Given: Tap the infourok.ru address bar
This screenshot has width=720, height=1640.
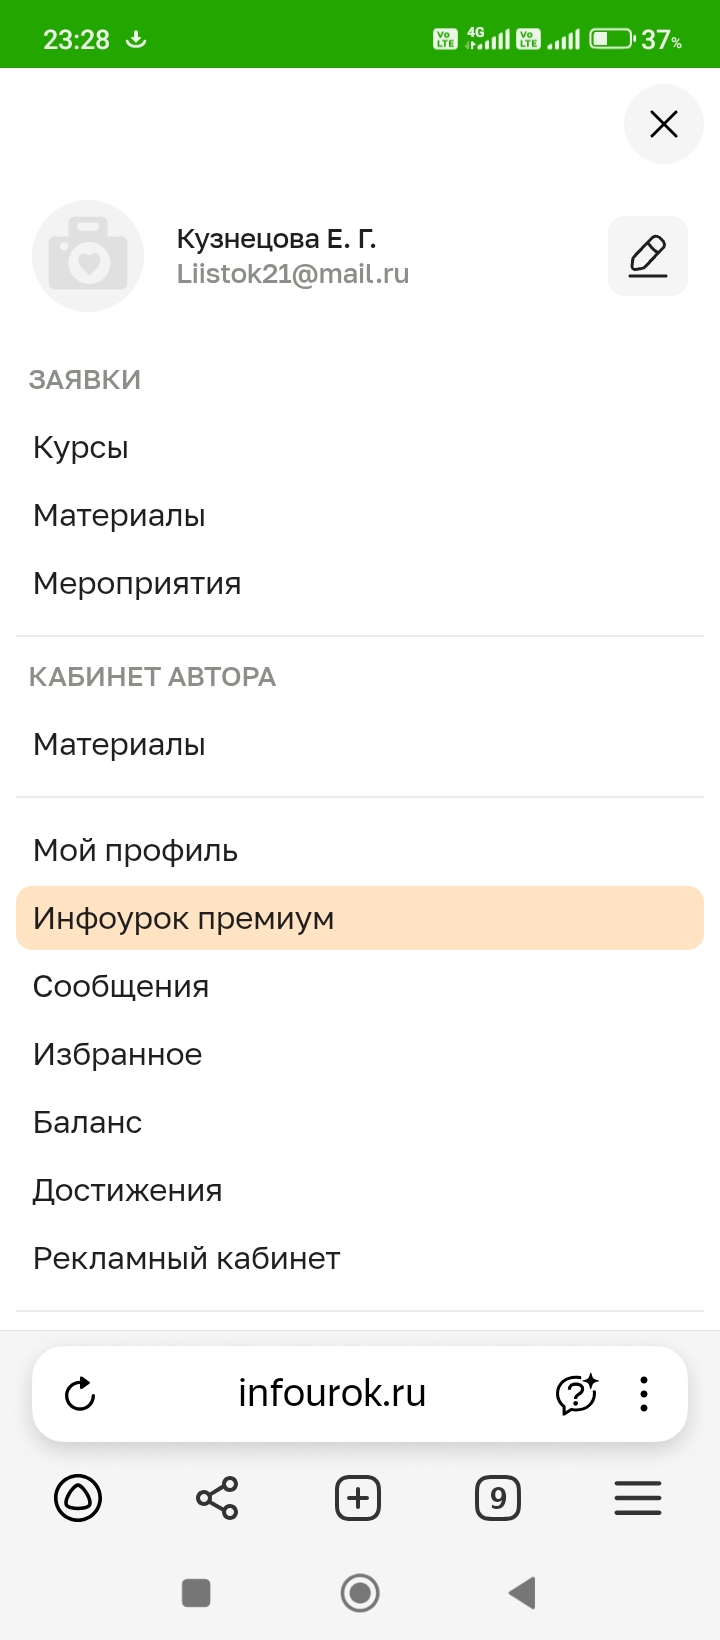Looking at the screenshot, I should point(332,1394).
